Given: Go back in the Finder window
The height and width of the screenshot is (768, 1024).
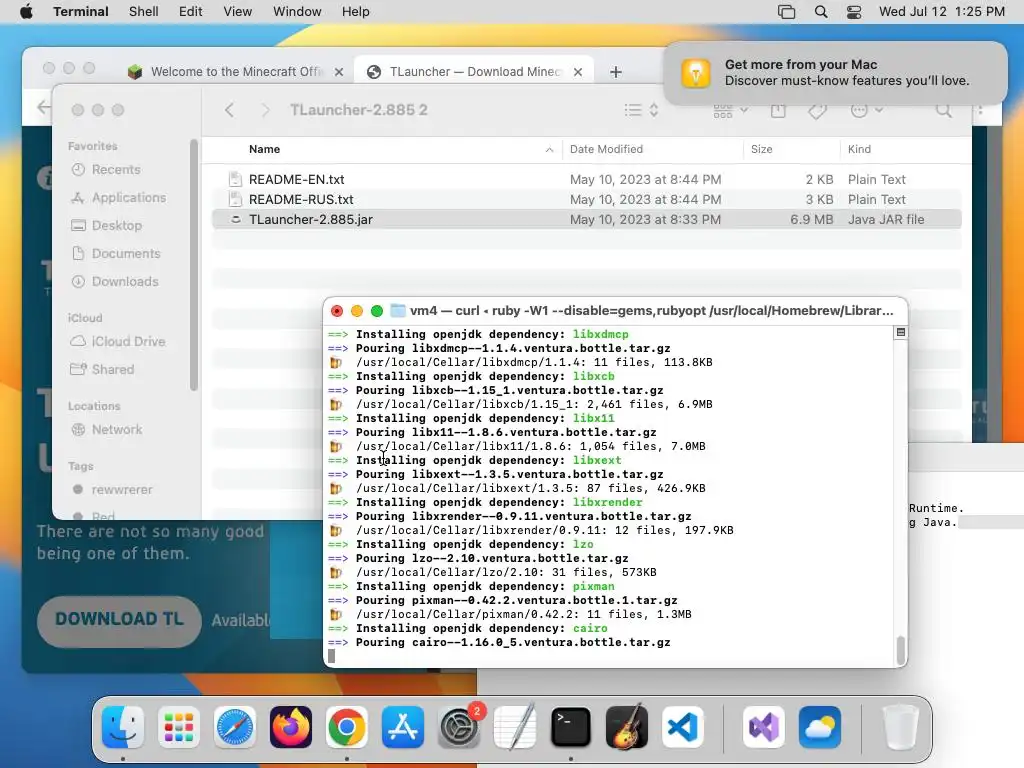Looking at the screenshot, I should 229,110.
